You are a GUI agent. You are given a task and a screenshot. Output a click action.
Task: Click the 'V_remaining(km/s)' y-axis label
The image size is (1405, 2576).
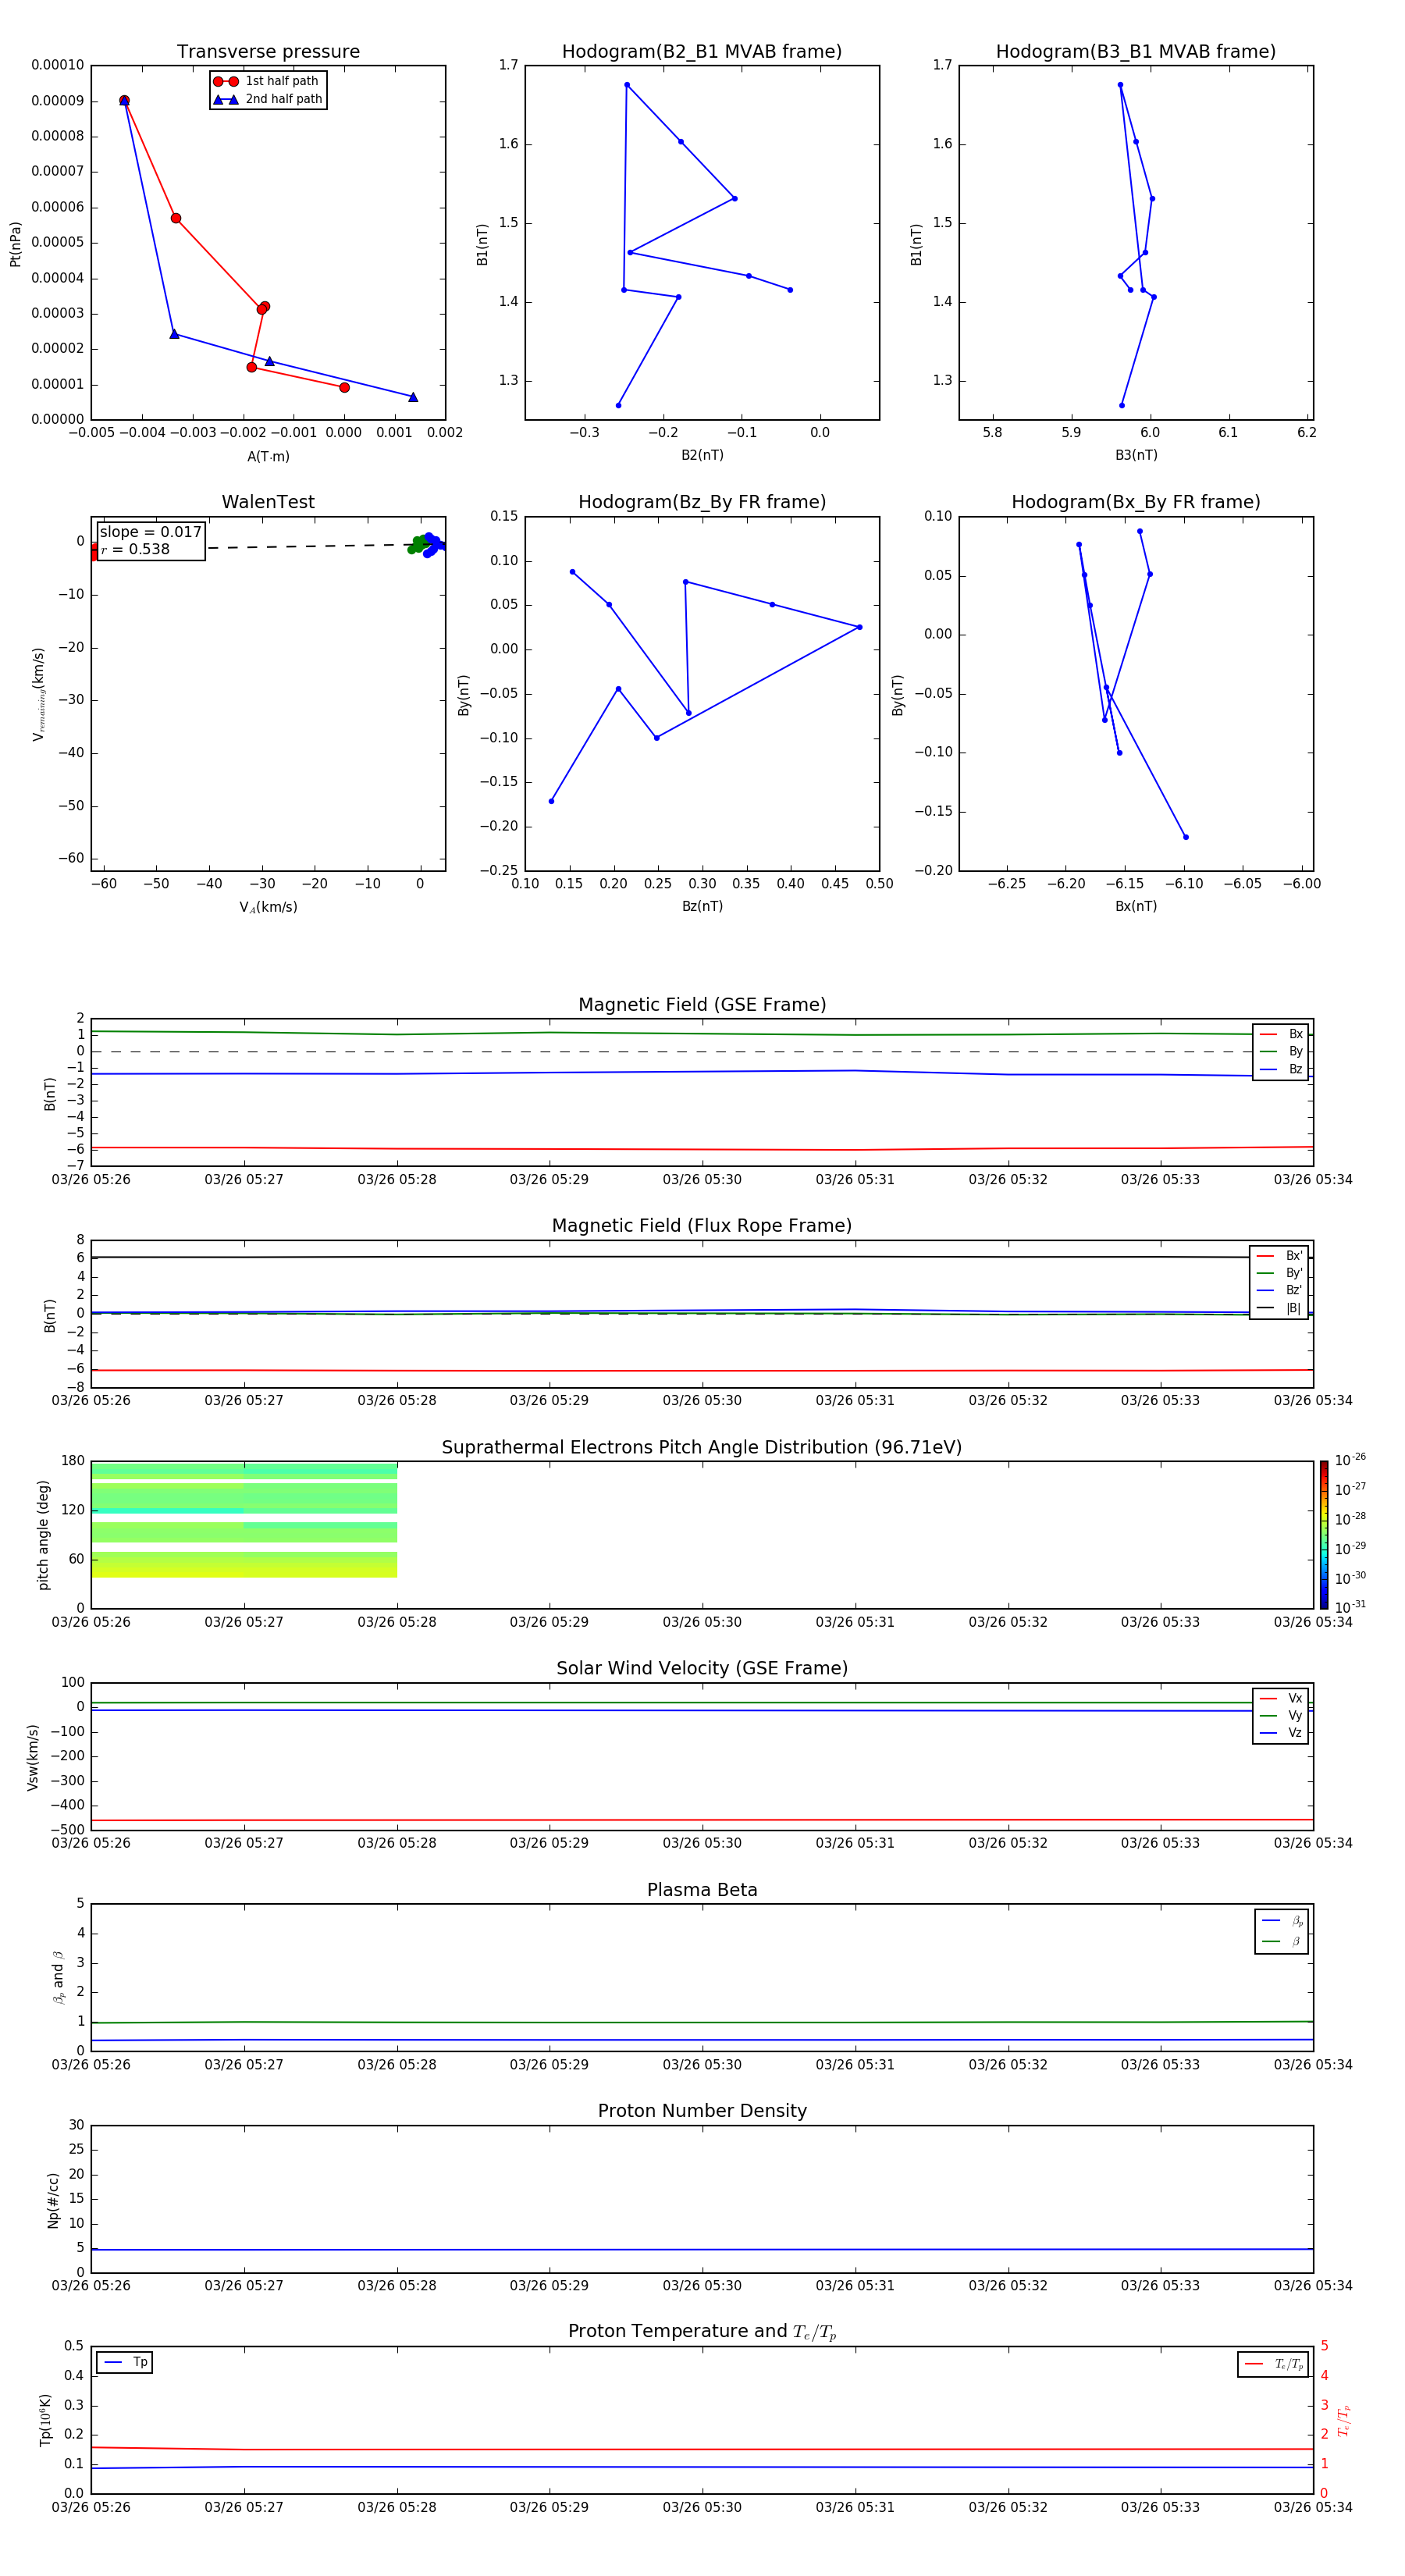tap(39, 694)
